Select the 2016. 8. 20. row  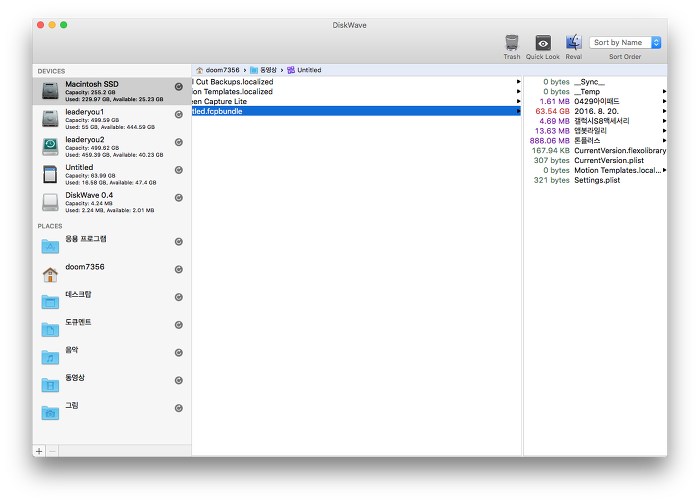(x=596, y=111)
